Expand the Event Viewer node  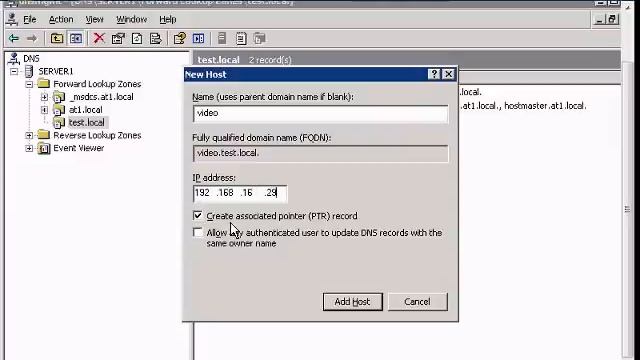[29, 148]
